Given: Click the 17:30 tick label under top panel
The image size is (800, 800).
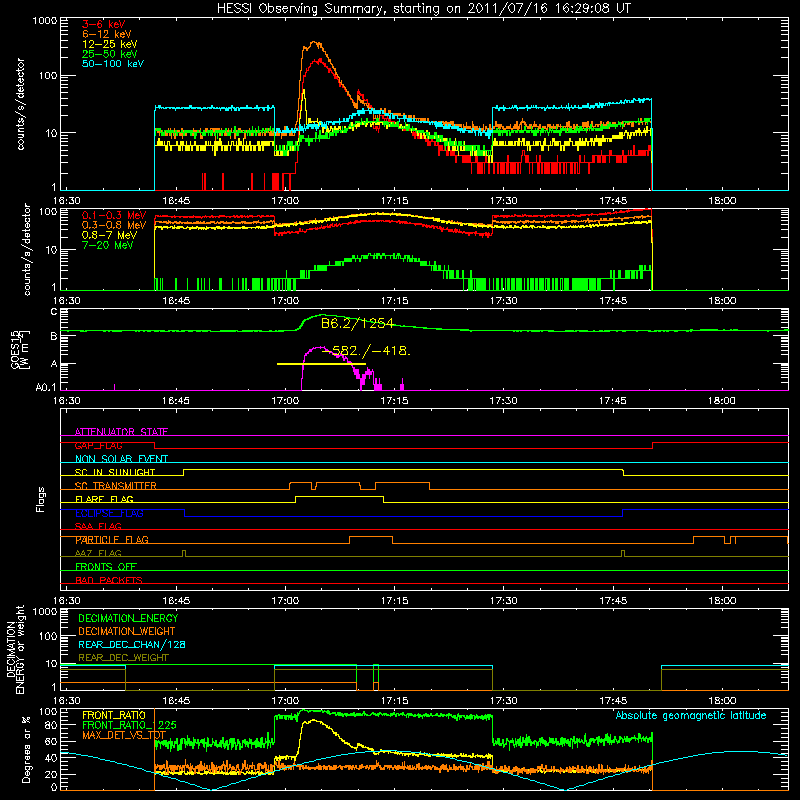Looking at the screenshot, I should (x=504, y=201).
